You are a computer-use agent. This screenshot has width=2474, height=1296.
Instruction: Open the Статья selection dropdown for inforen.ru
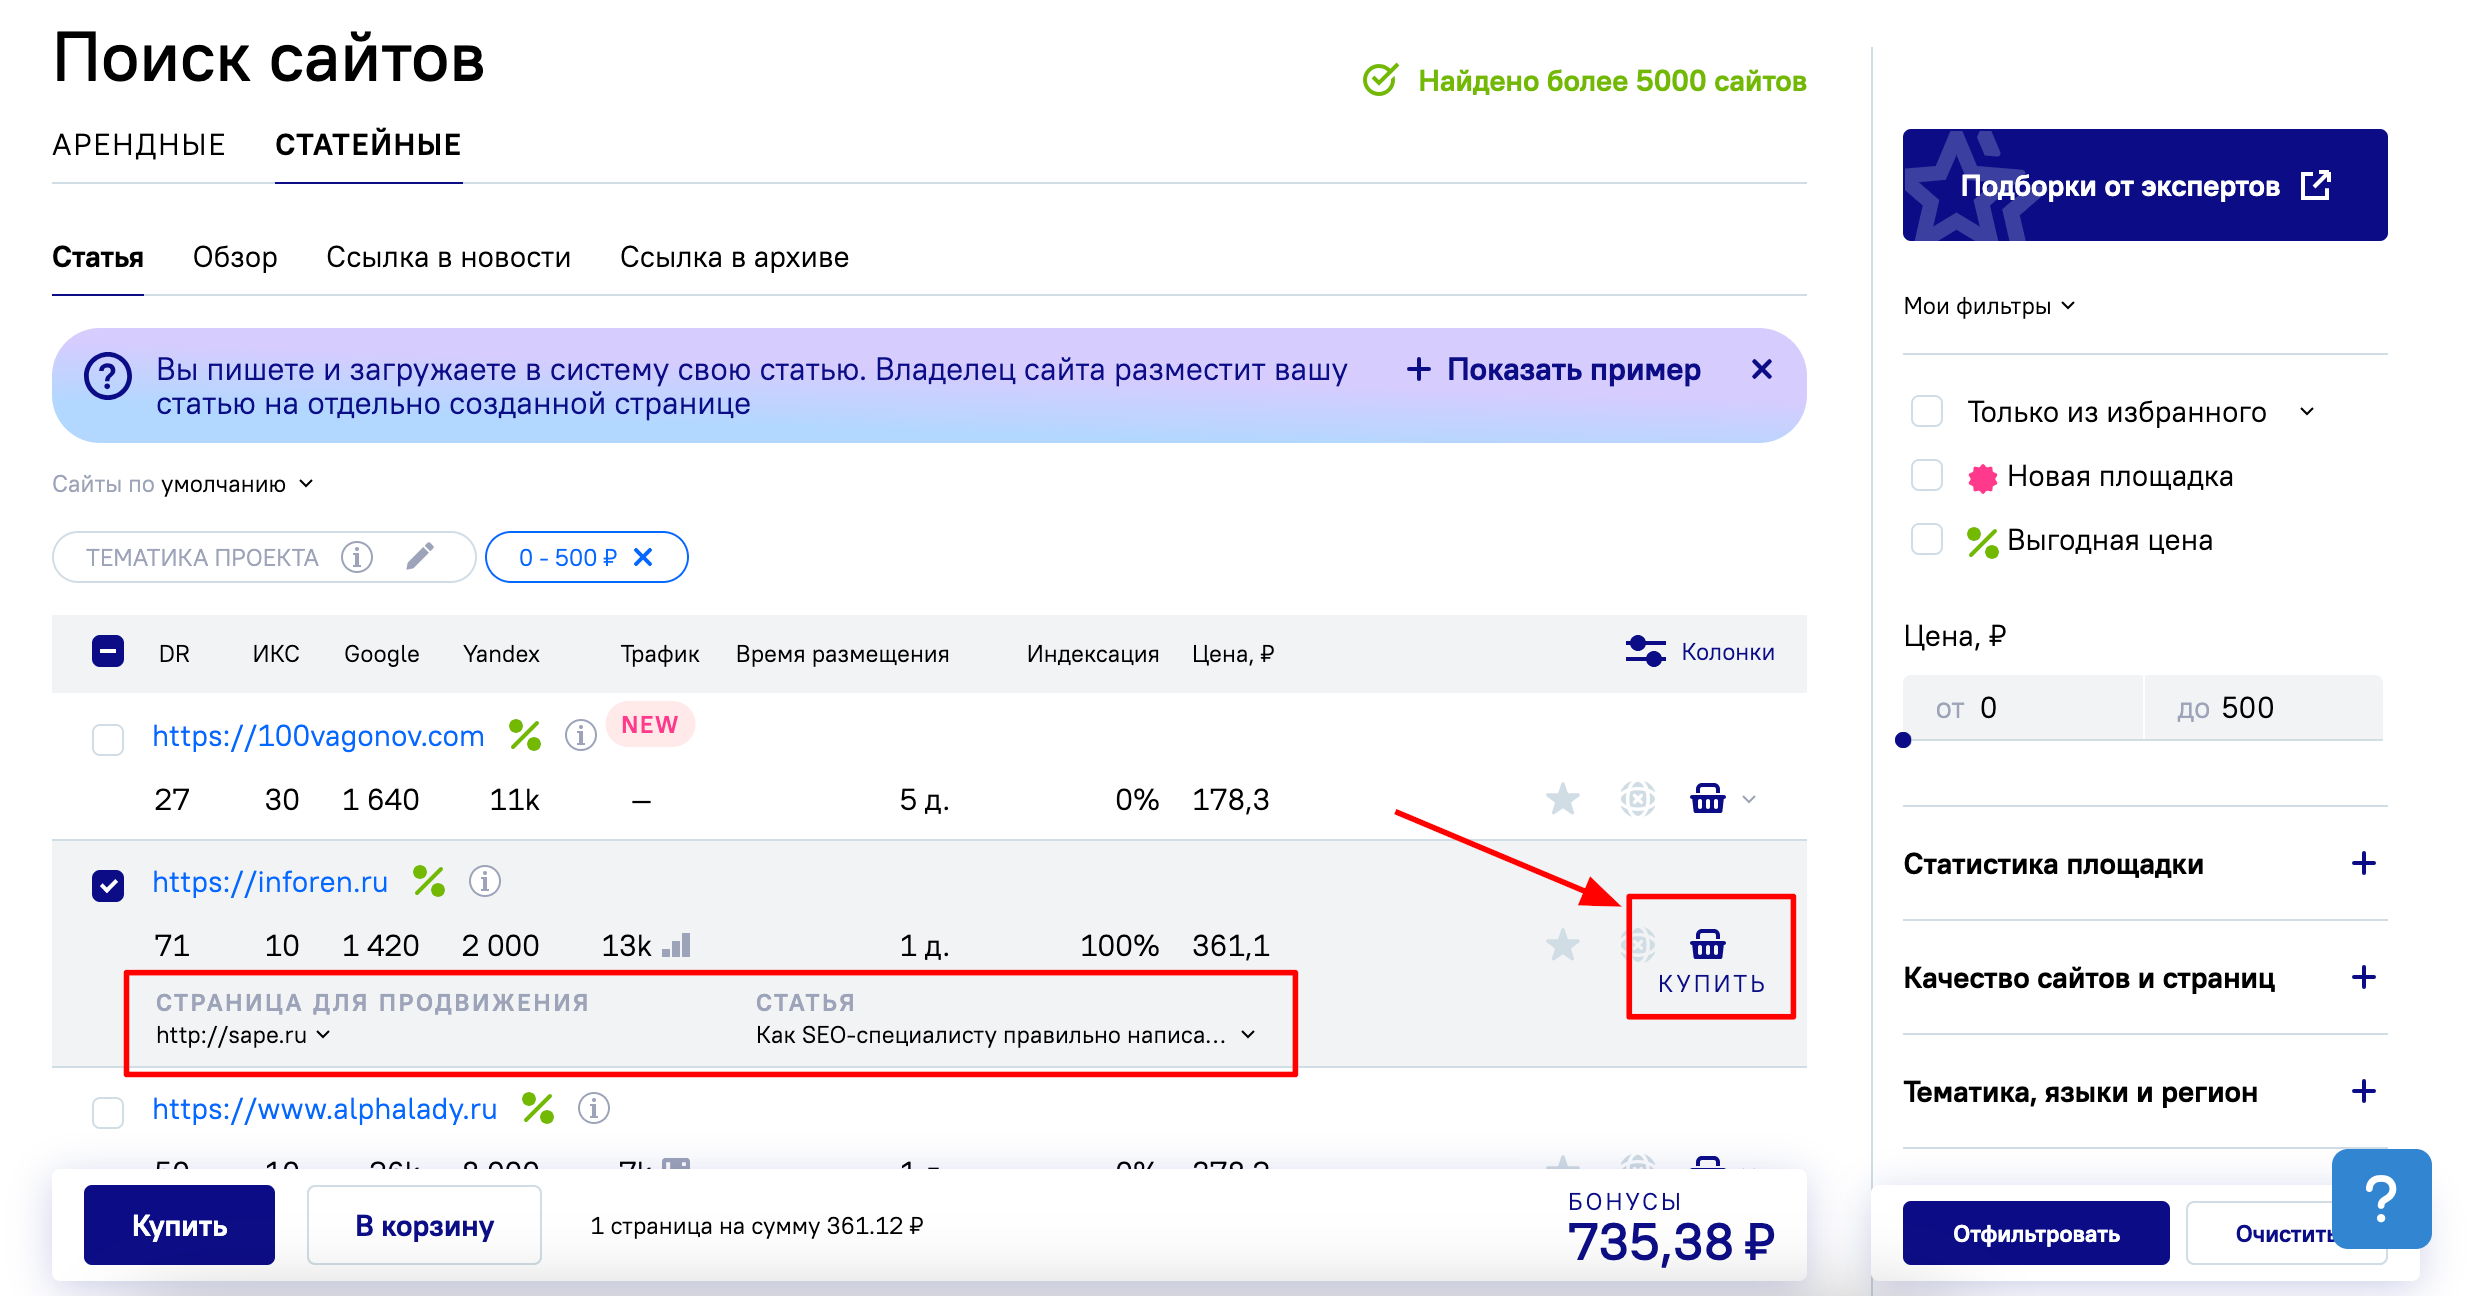[x=1005, y=1035]
